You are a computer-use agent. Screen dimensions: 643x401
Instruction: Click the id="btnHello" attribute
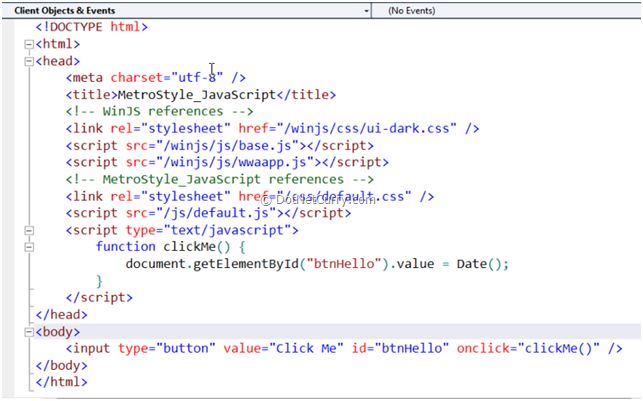(x=400, y=349)
